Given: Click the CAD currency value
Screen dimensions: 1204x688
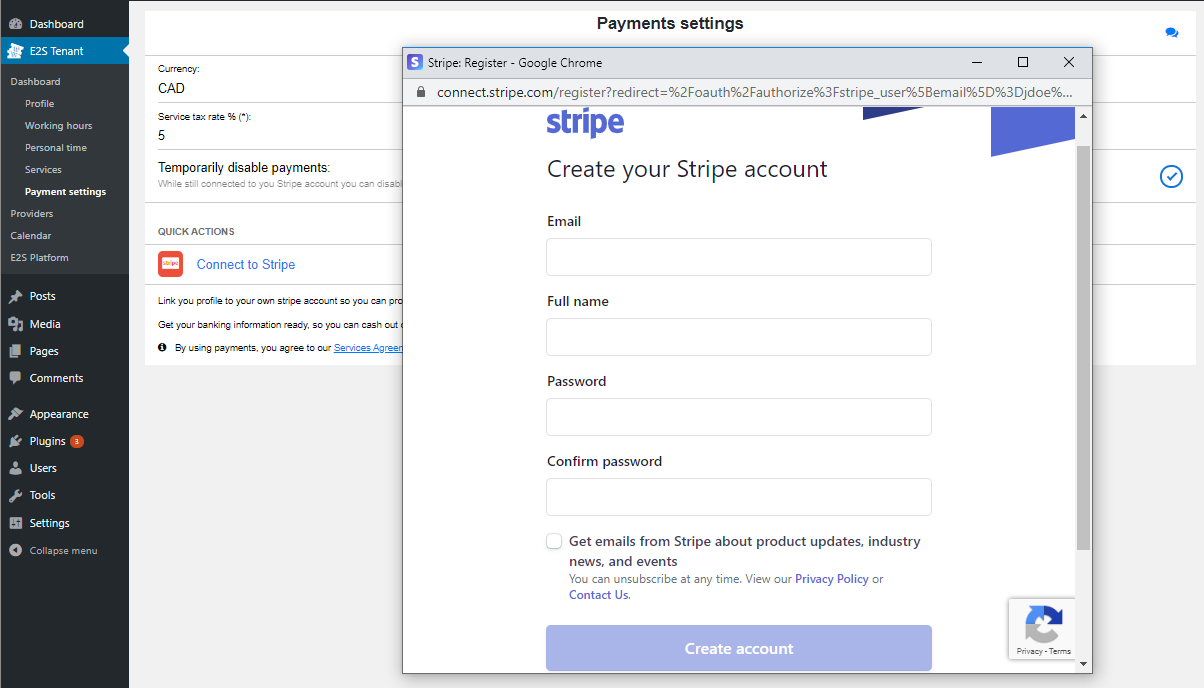Looking at the screenshot, I should (171, 88).
